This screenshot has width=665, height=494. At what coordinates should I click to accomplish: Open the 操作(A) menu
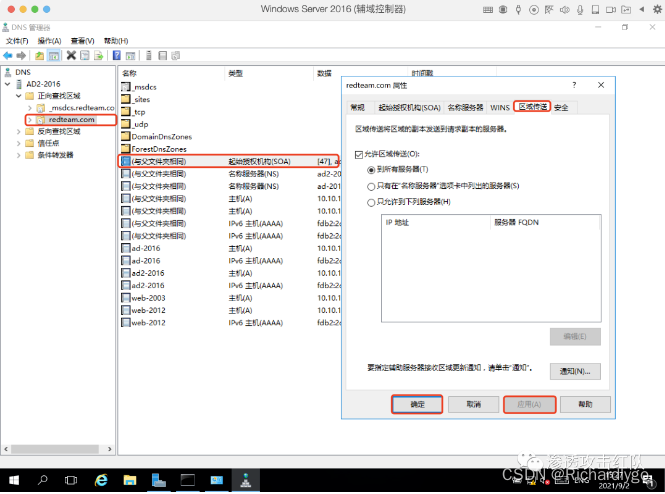pyautogui.click(x=50, y=41)
